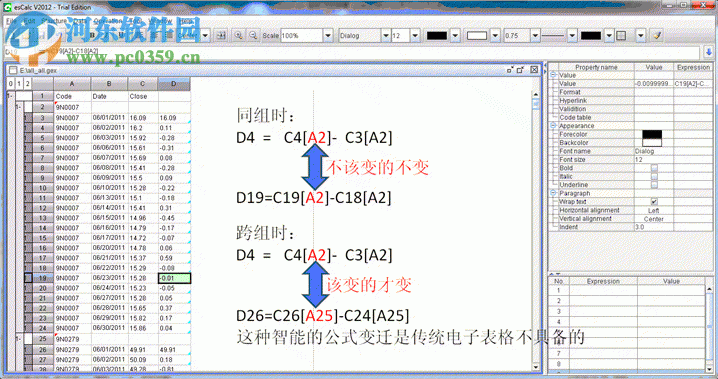The image size is (718, 379).
Task: Select column header B
Action: (x=109, y=84)
